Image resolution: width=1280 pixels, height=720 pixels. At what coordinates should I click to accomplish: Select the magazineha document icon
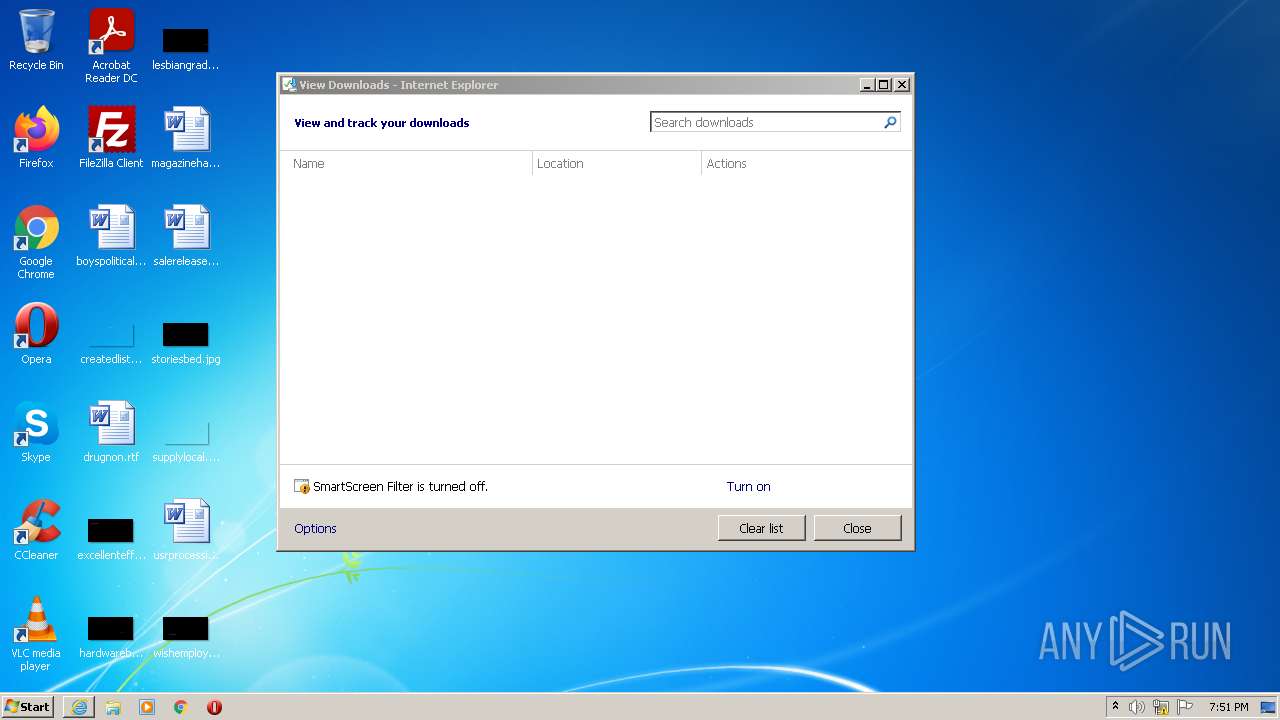click(186, 138)
